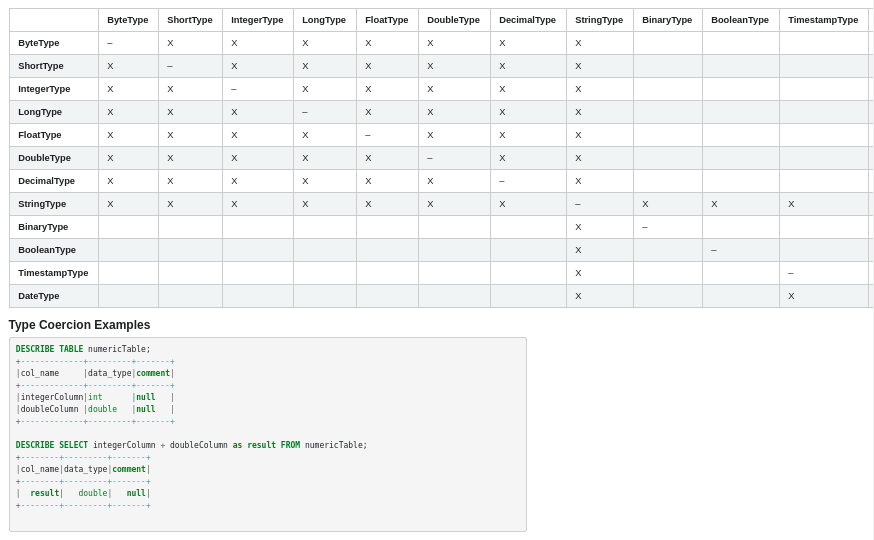Screen dimensions: 874x540
Task: Click the IntegerType column header
Action: pyautogui.click(x=257, y=20)
